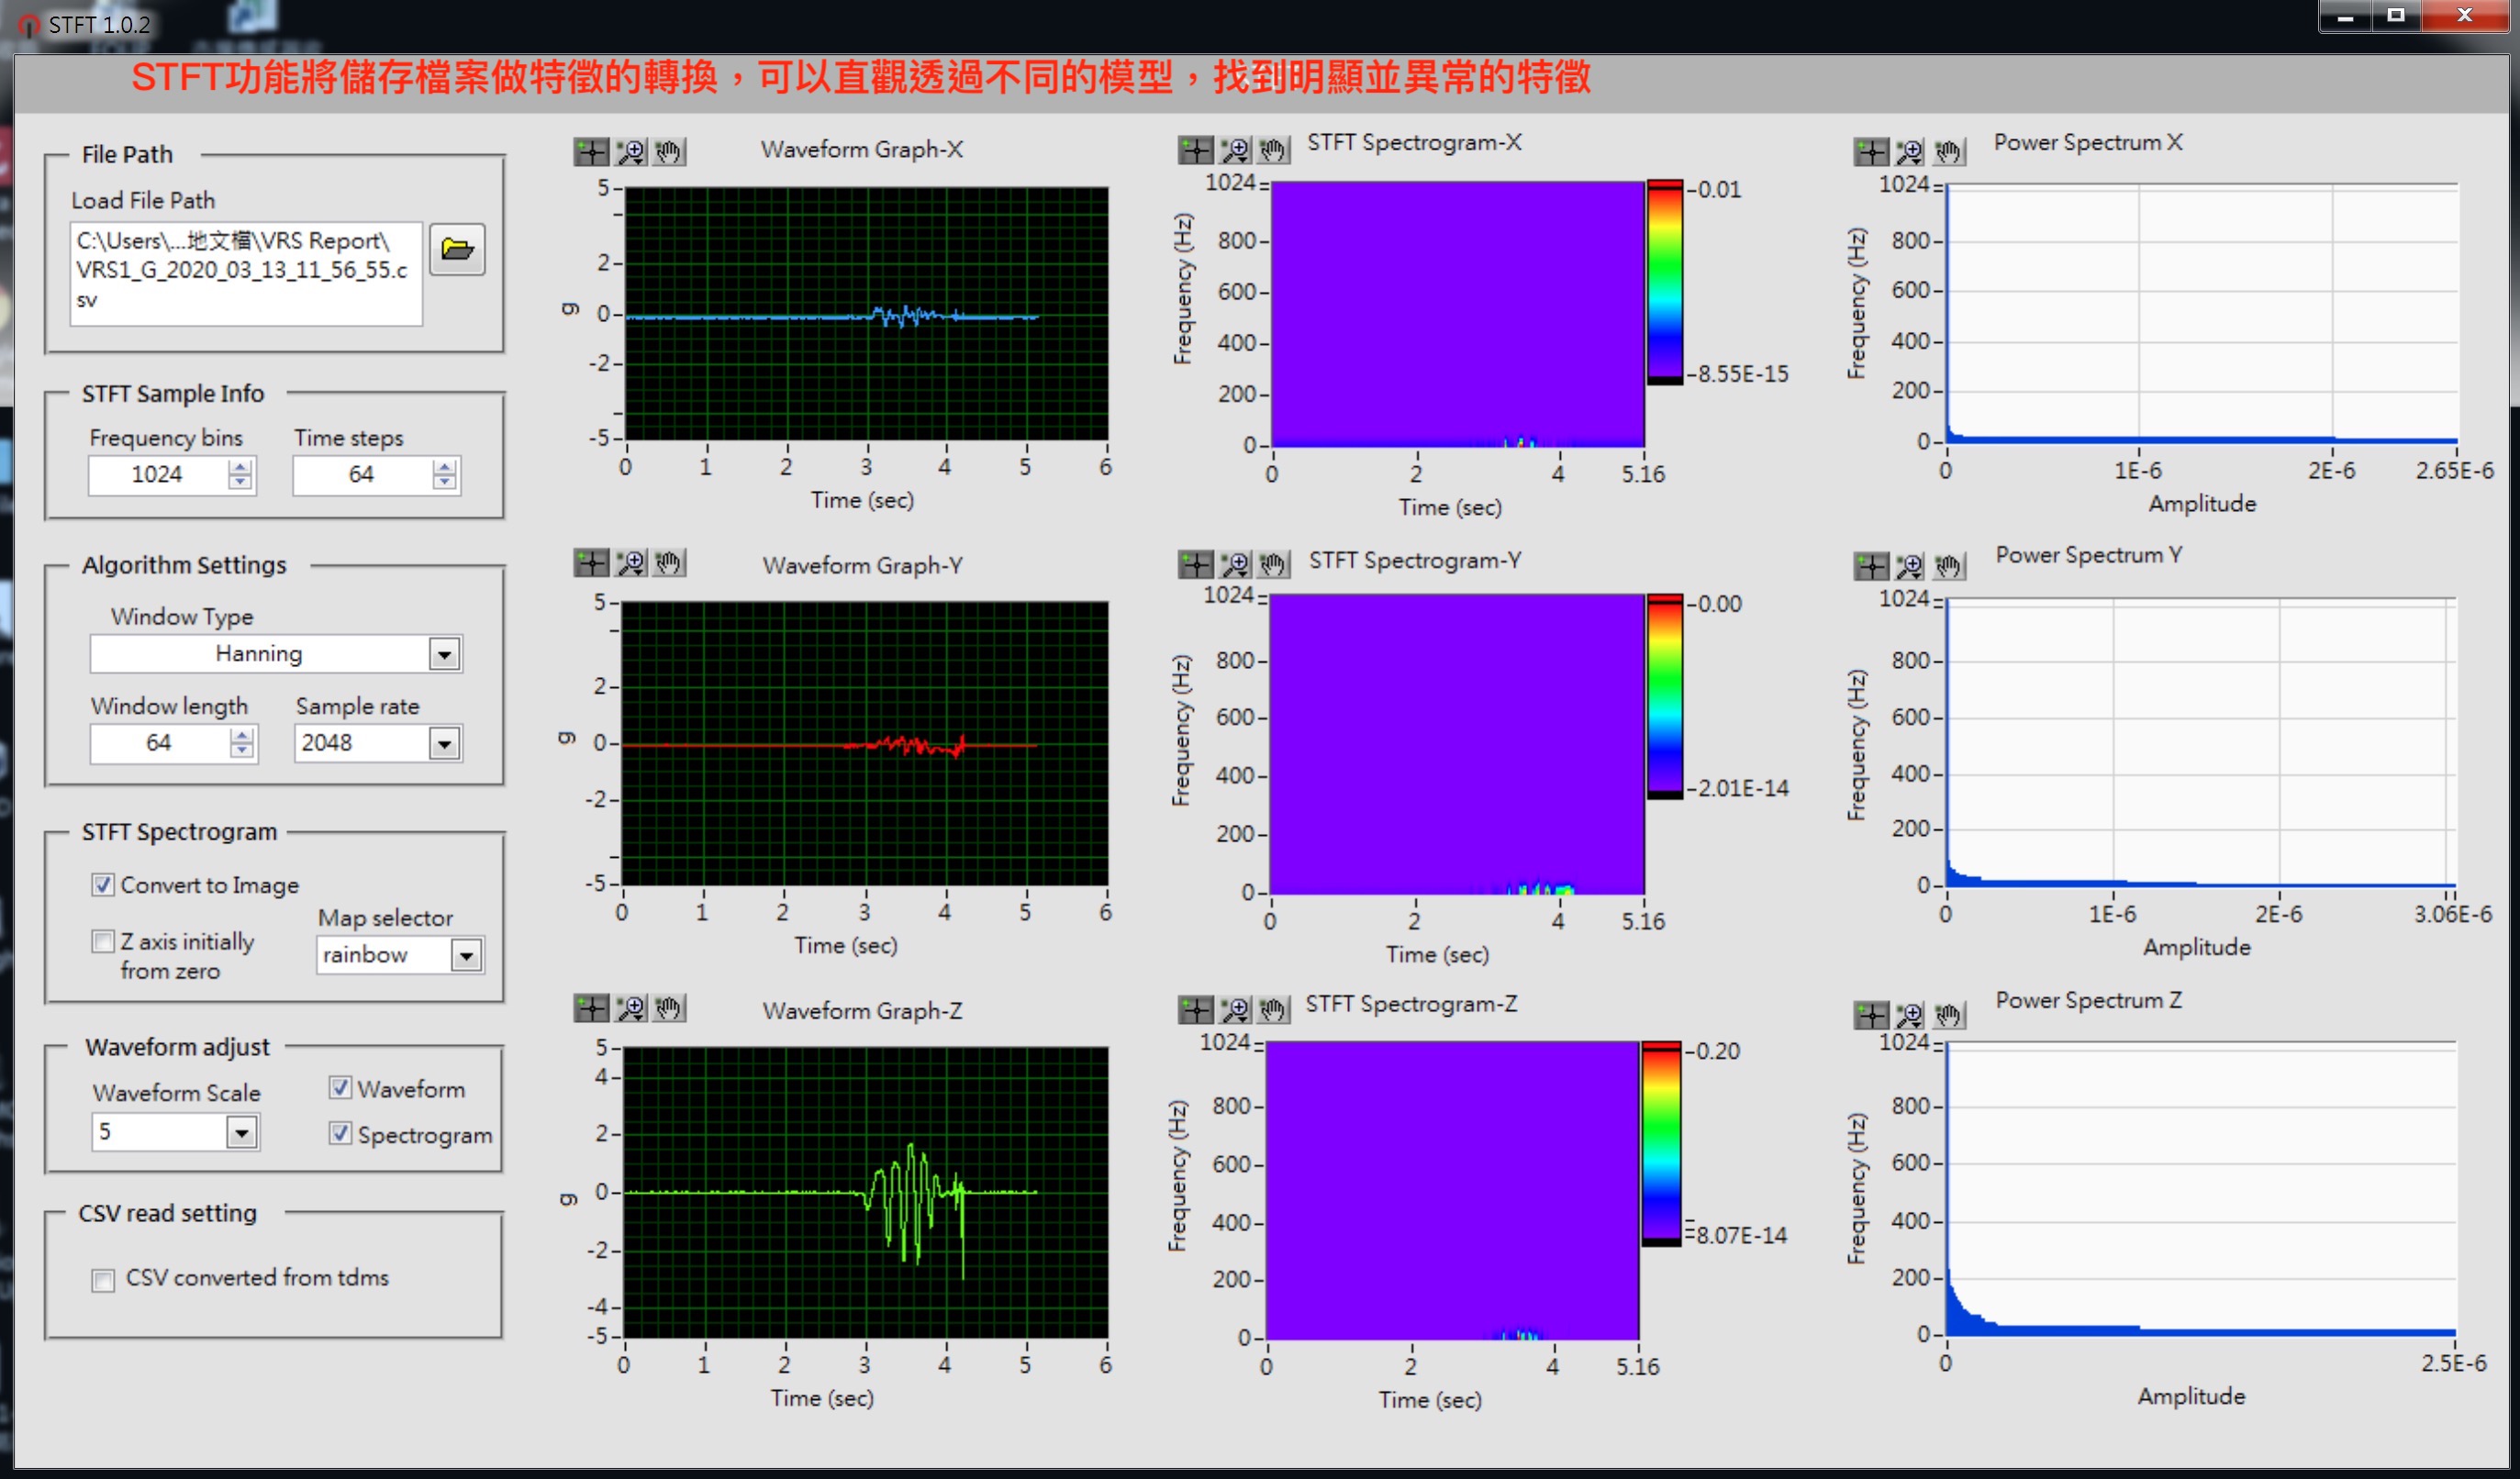Click the folder browse icon for Load File Path
The image size is (2520, 1479).
point(457,249)
